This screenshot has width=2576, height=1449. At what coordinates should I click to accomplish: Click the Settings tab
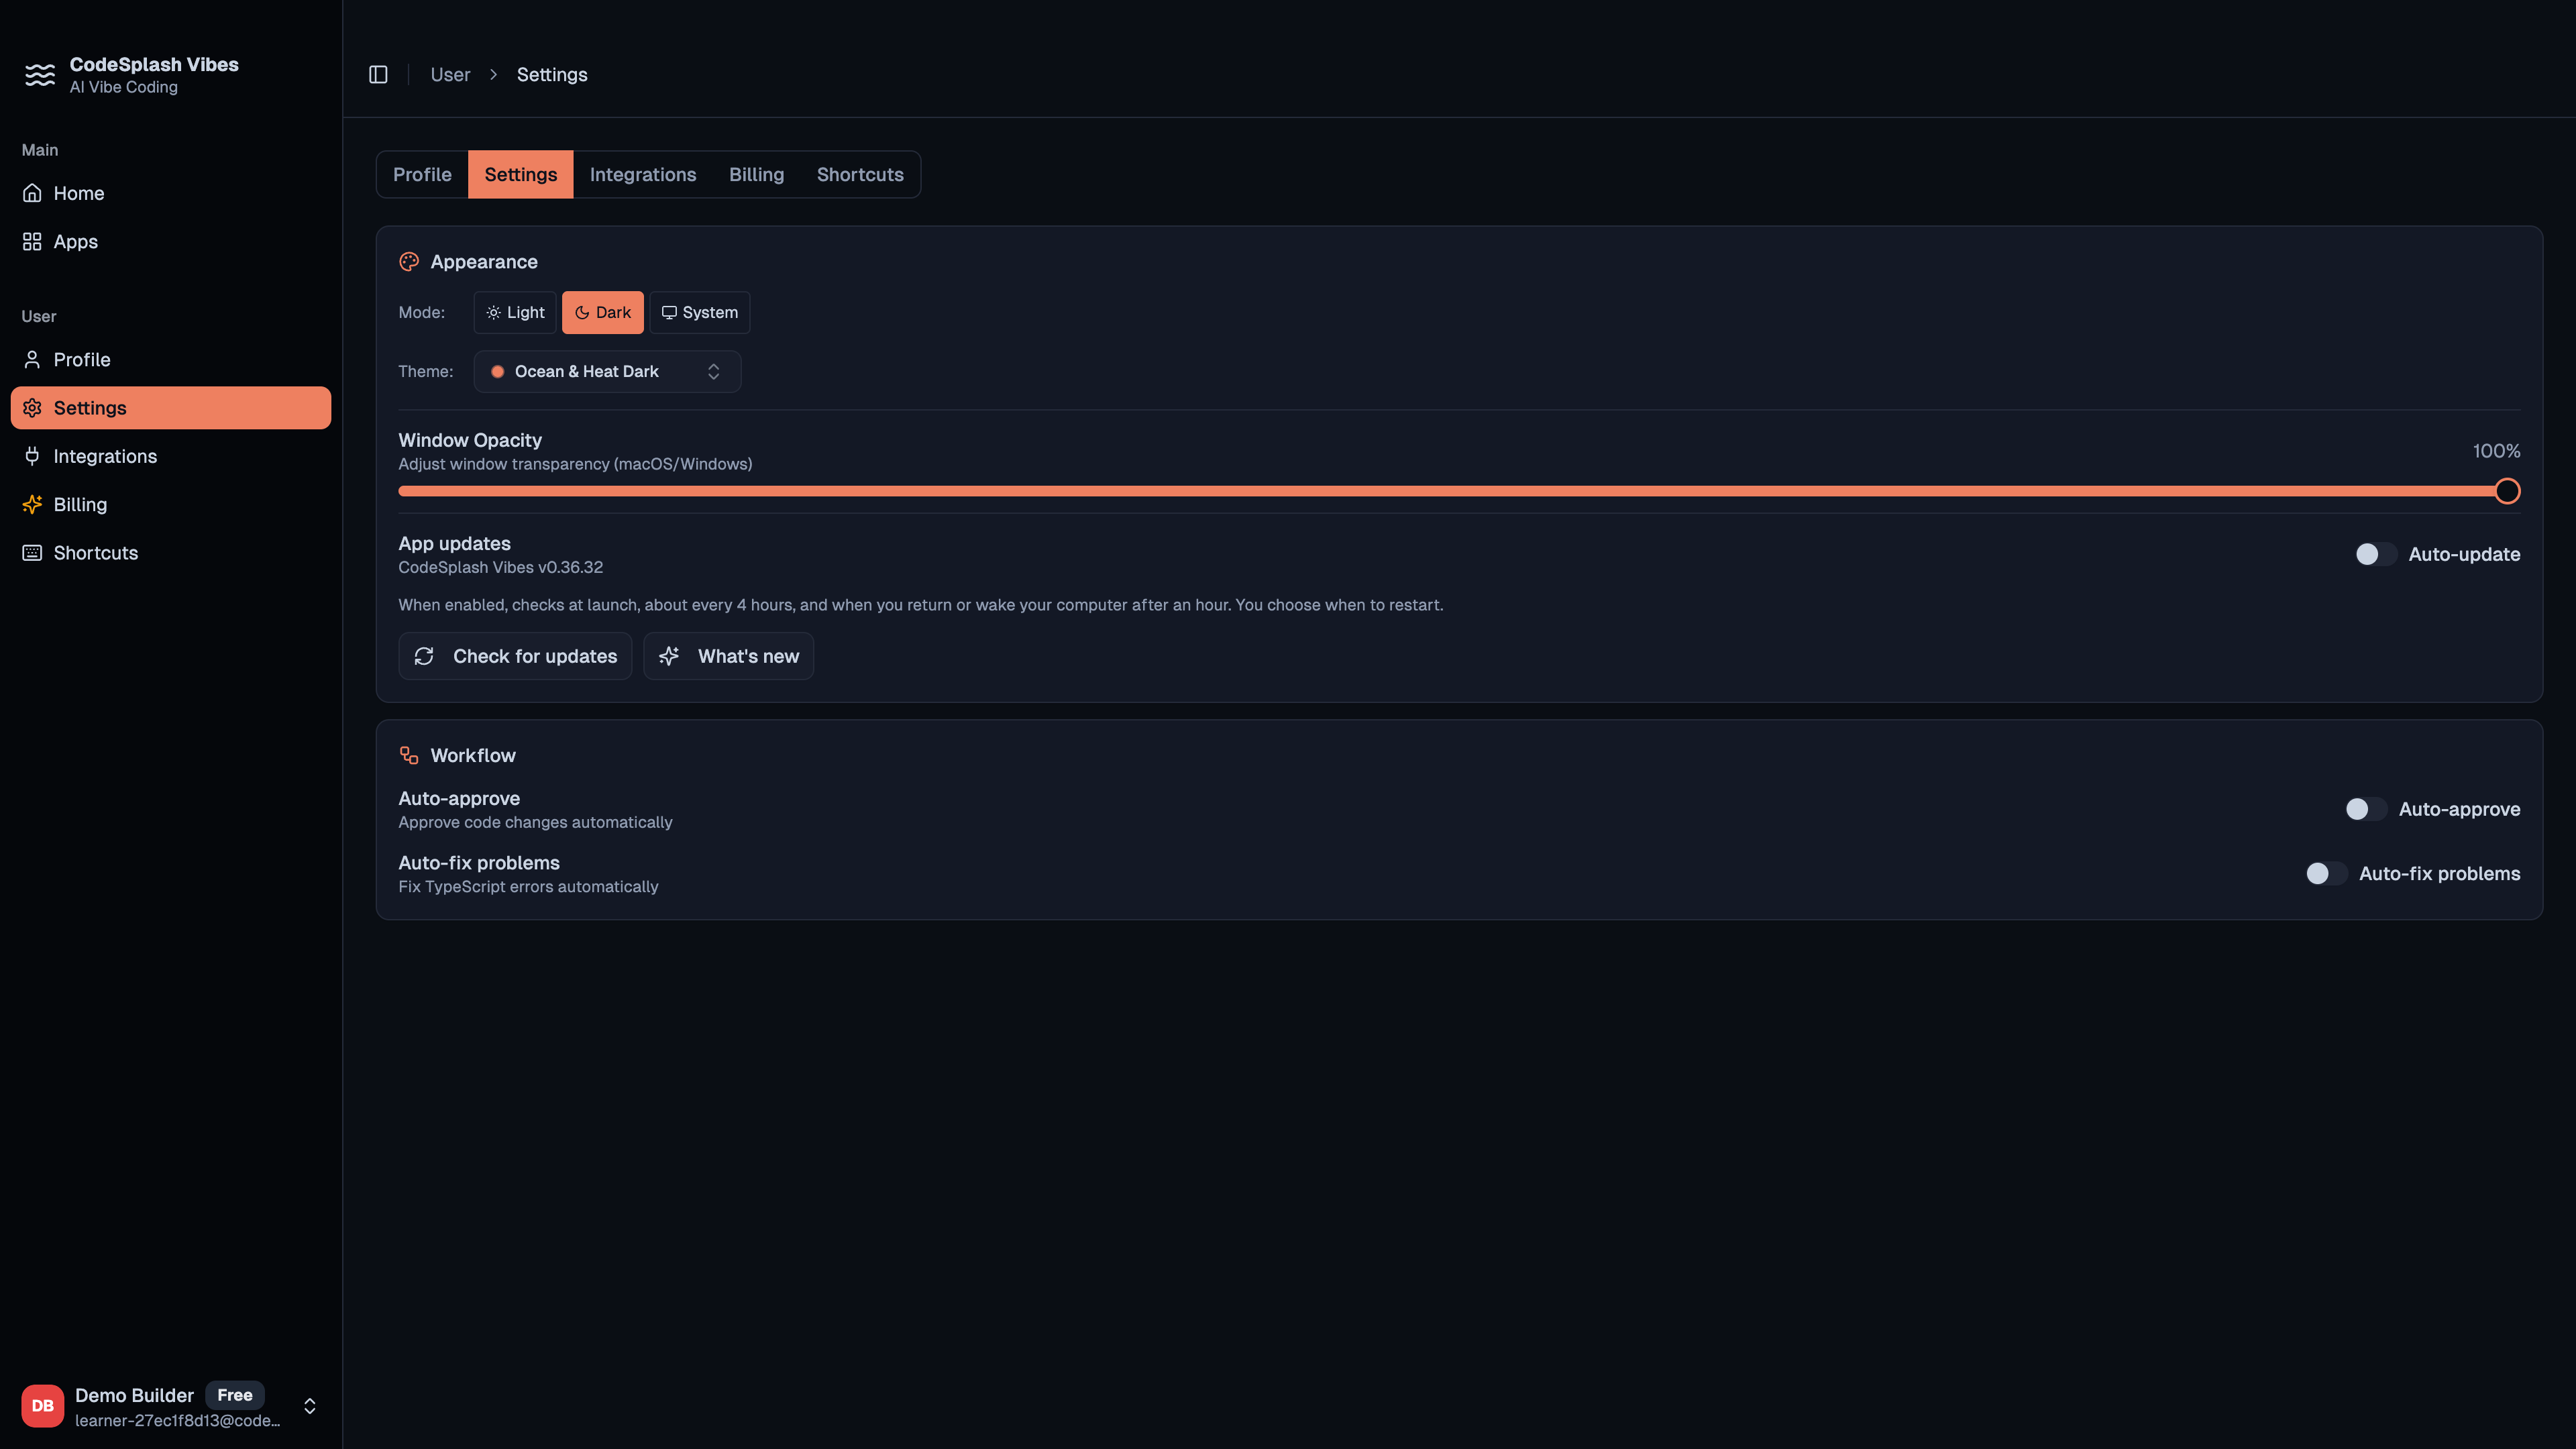pos(521,174)
